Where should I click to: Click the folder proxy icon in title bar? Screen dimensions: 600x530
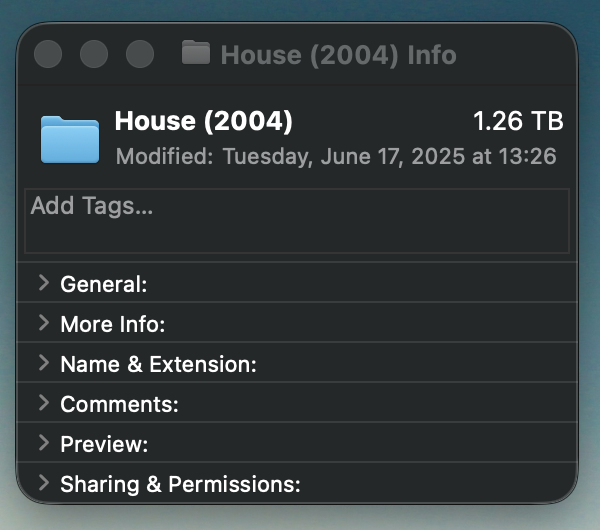click(x=196, y=52)
